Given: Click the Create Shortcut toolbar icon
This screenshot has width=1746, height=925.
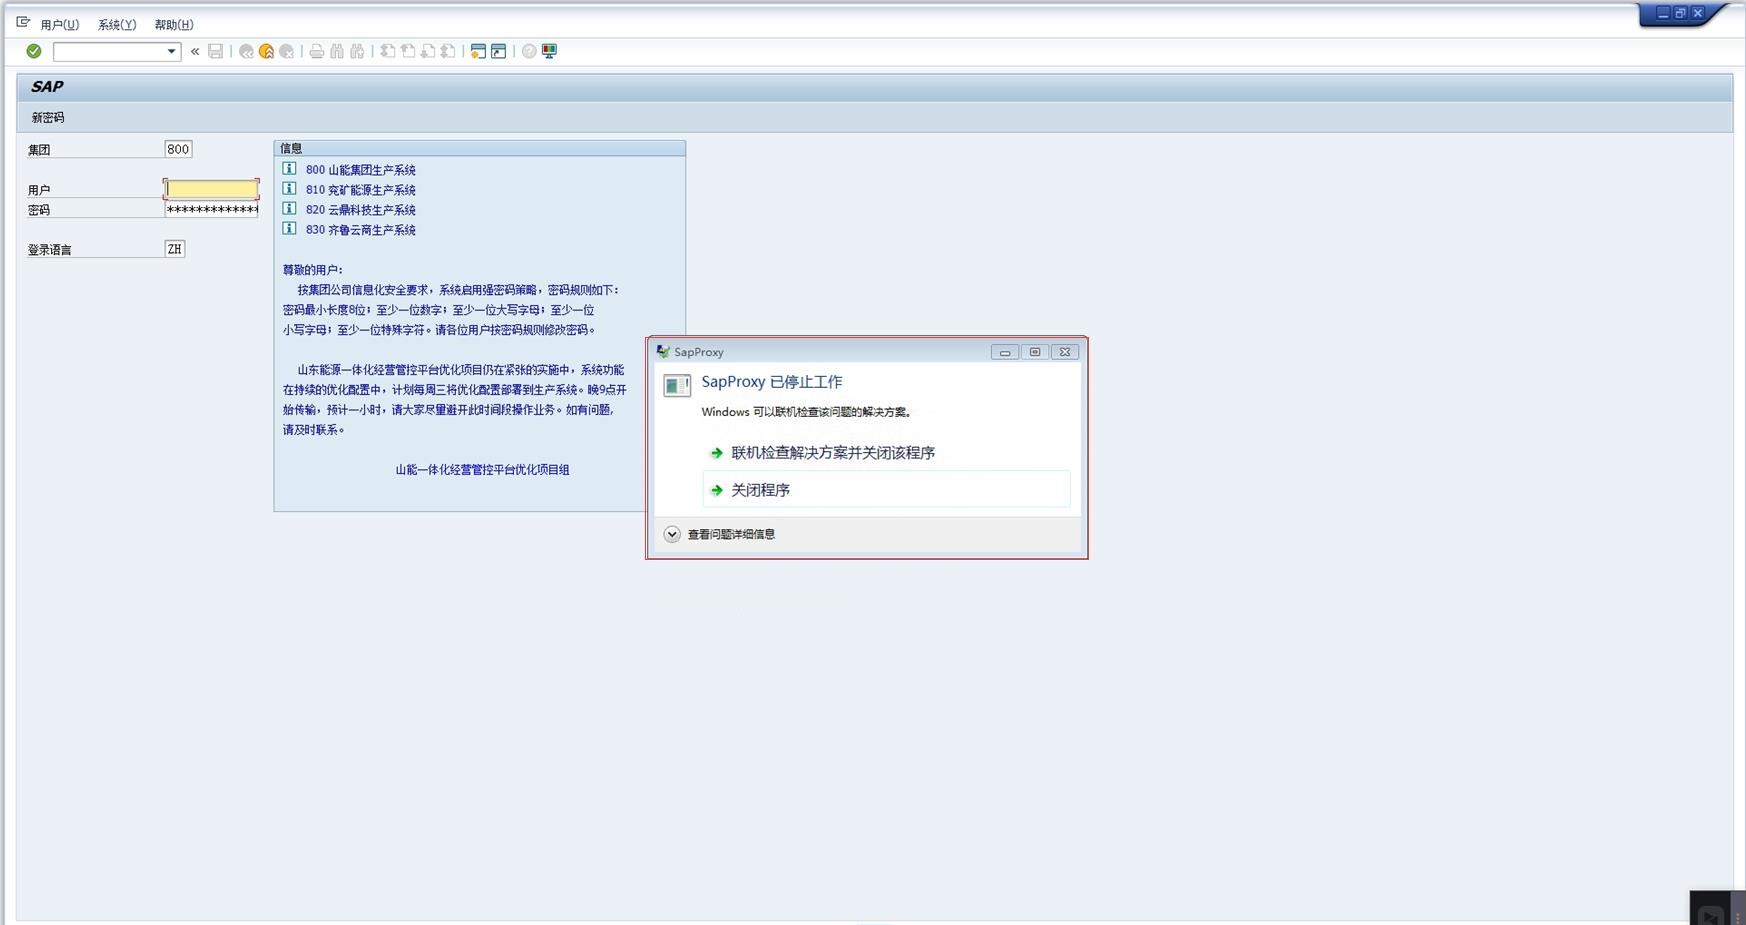Looking at the screenshot, I should point(497,51).
